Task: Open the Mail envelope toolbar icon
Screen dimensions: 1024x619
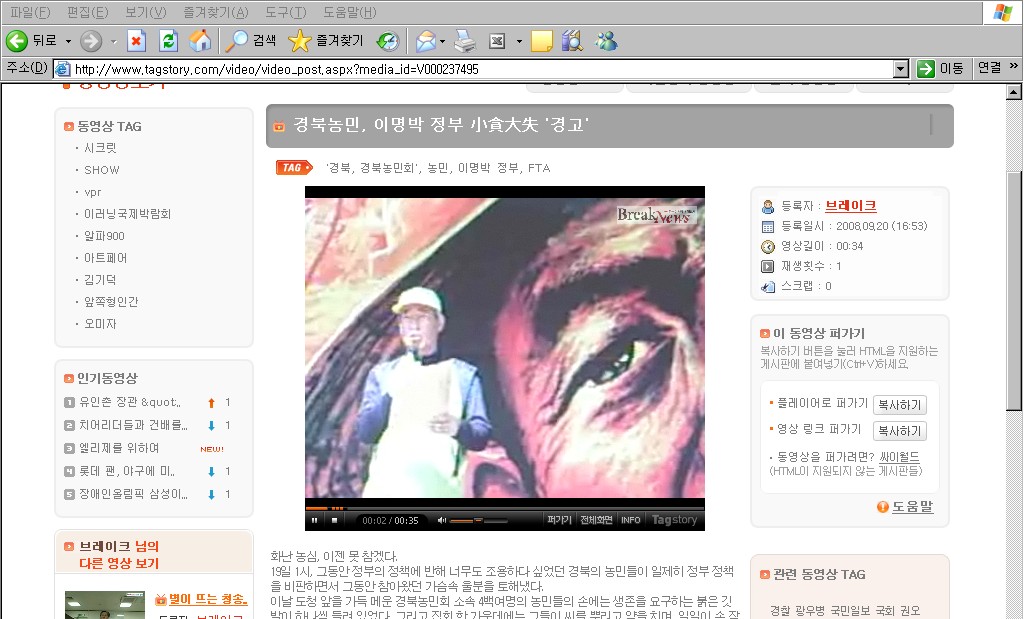Action: tap(425, 41)
